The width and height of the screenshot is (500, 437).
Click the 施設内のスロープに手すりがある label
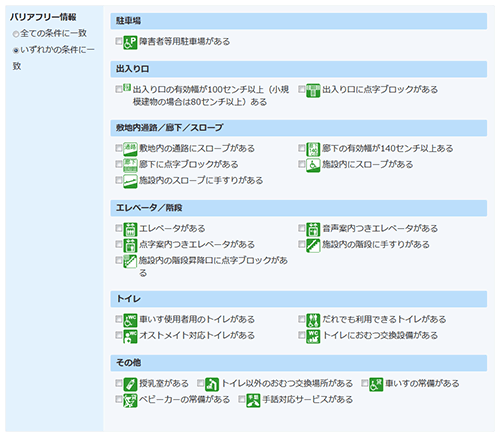[x=201, y=180]
